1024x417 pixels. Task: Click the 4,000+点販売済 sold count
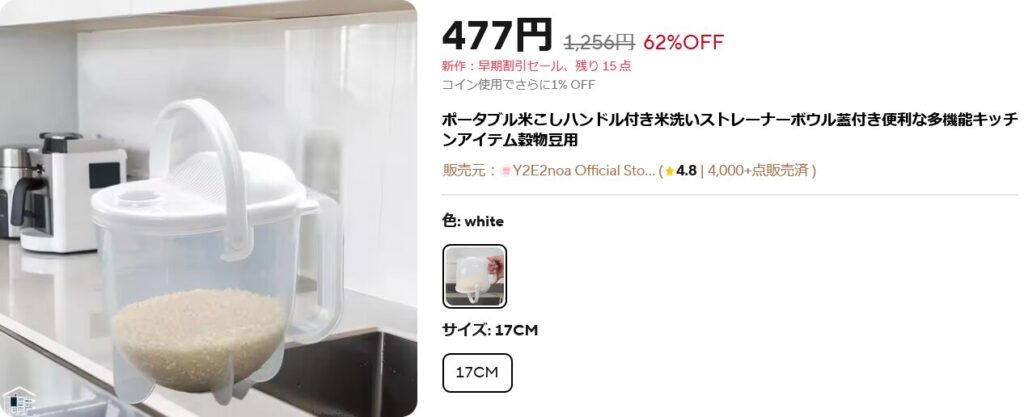point(758,171)
